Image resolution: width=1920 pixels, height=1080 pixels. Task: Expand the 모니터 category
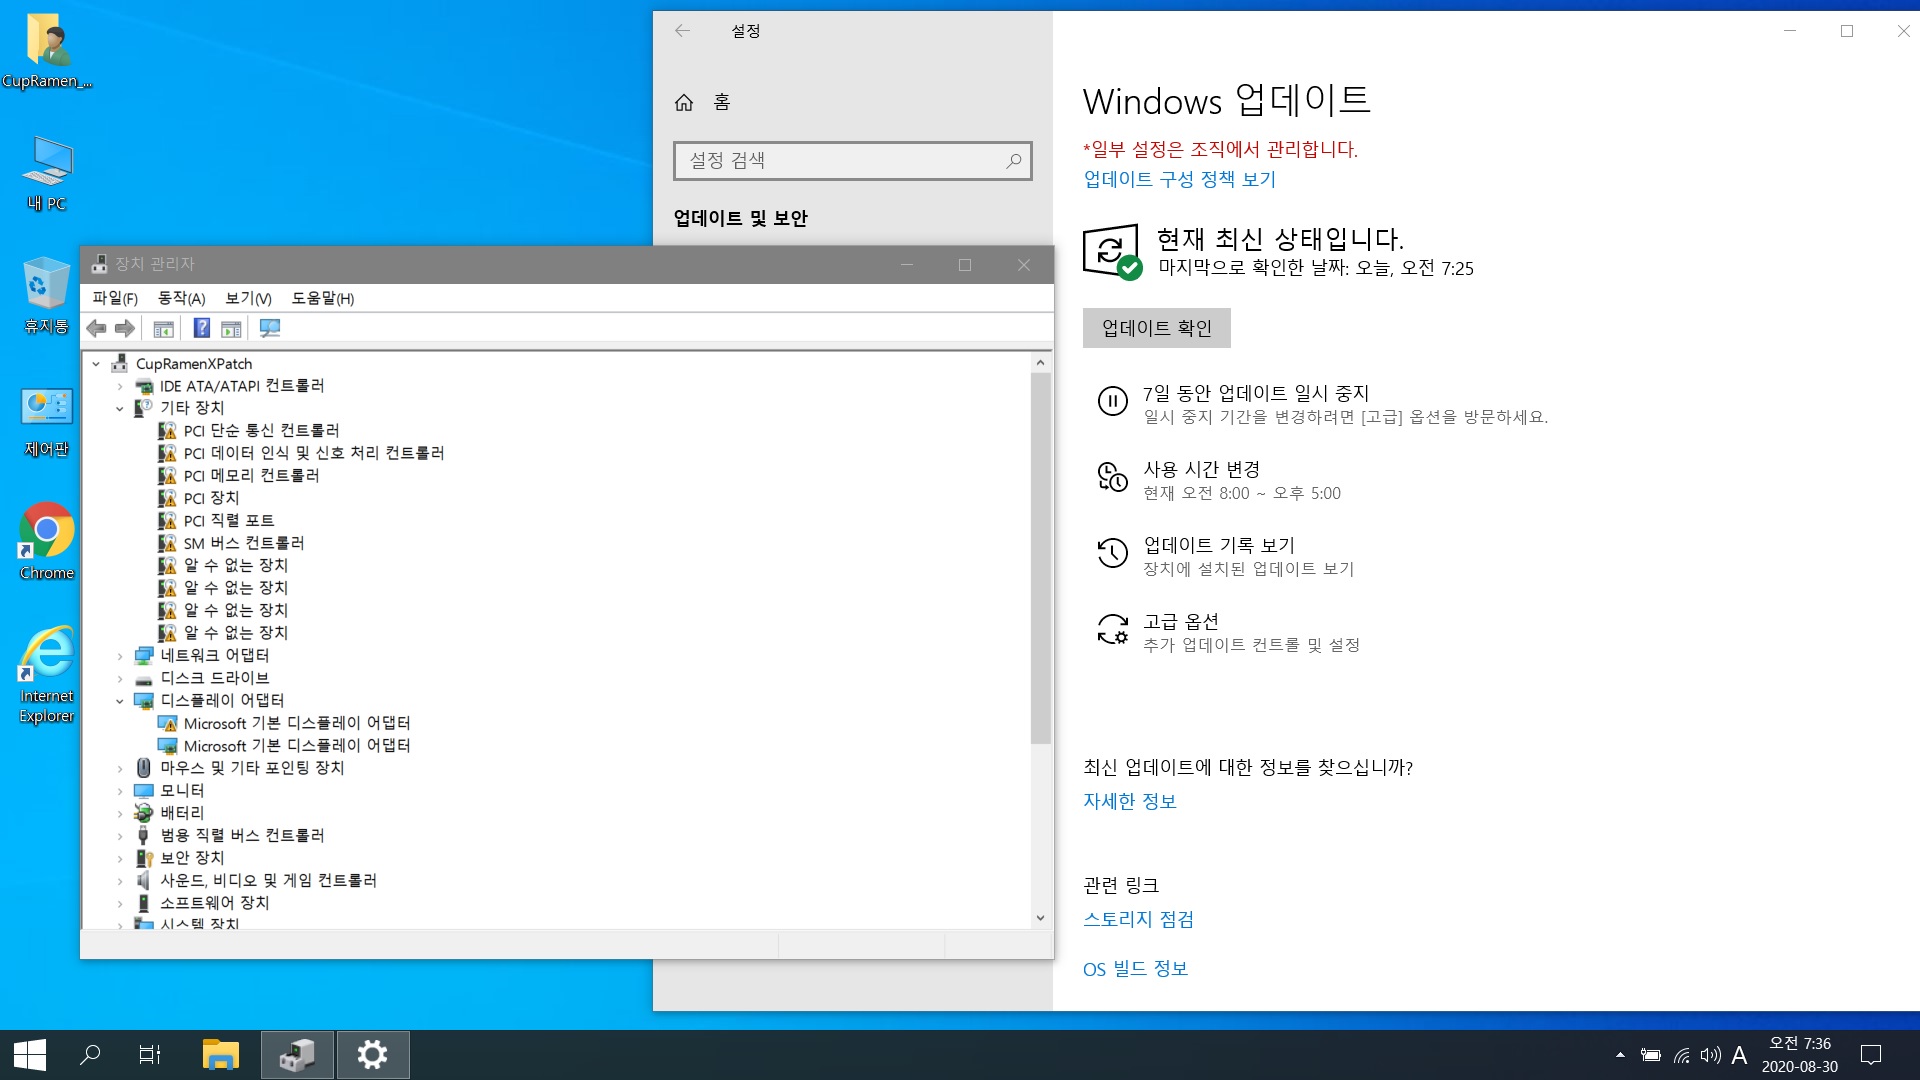tap(120, 791)
